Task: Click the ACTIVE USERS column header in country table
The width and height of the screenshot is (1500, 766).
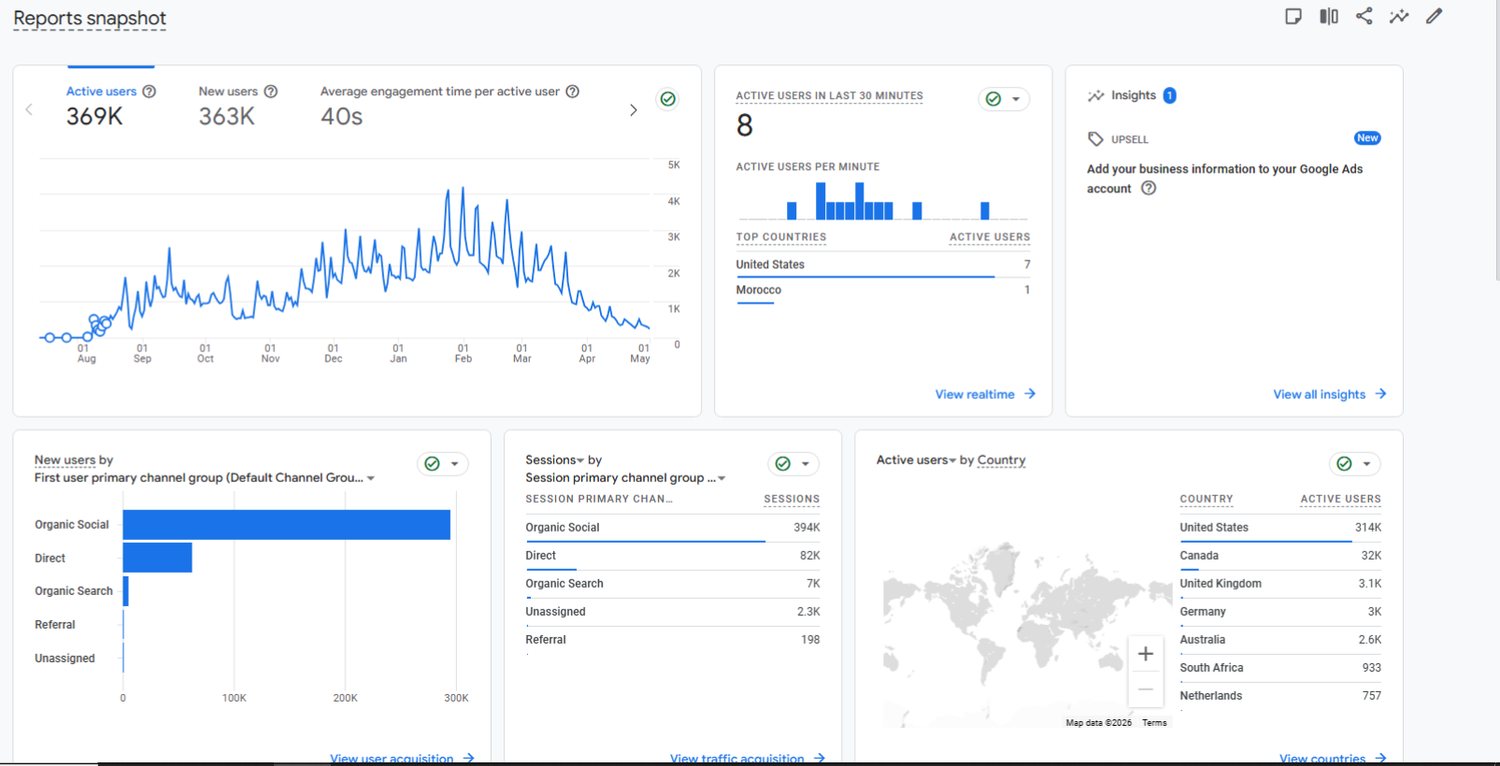Action: pyautogui.click(x=1340, y=499)
